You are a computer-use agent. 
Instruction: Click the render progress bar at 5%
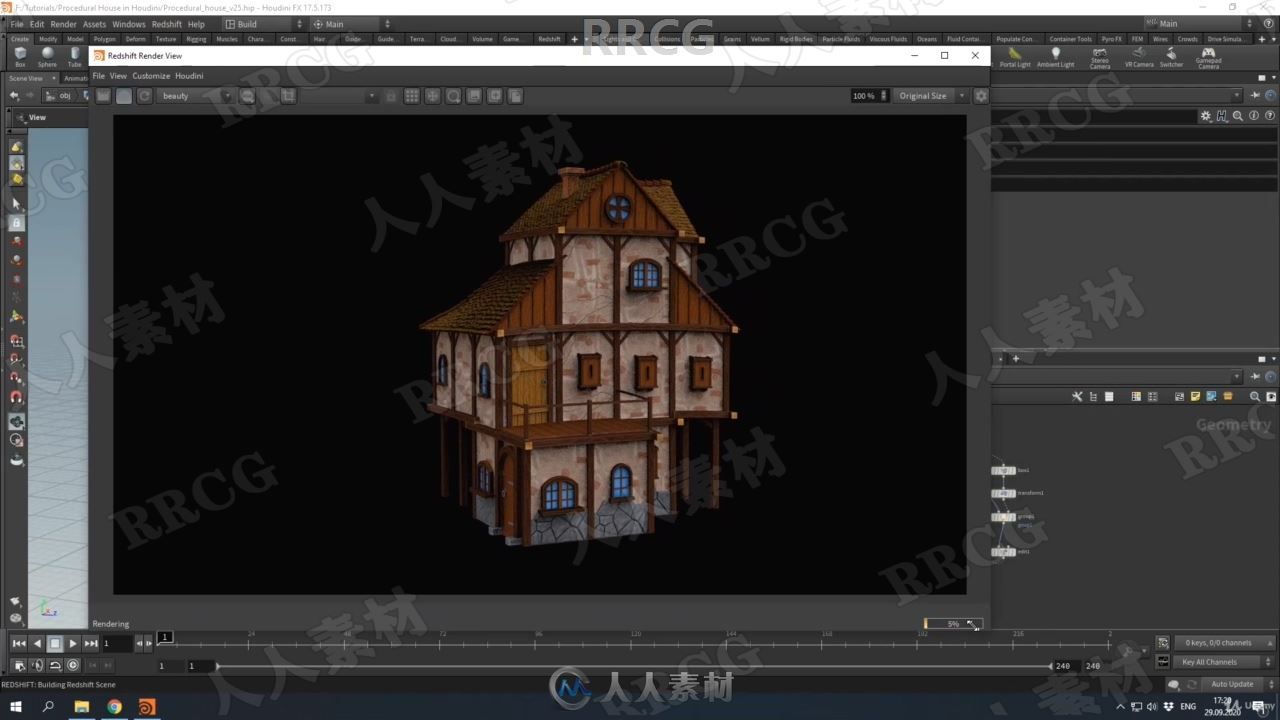953,624
